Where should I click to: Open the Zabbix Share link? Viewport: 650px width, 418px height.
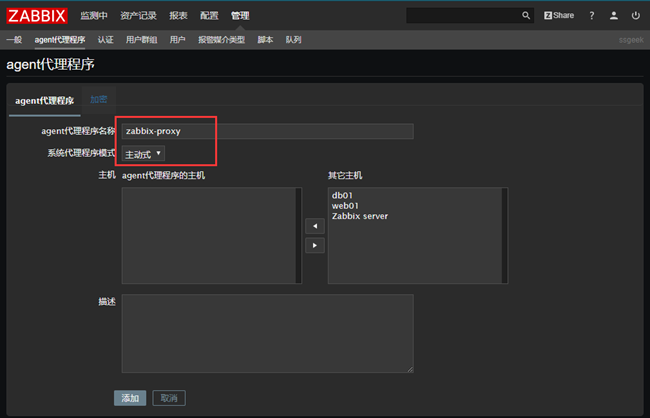pos(559,16)
